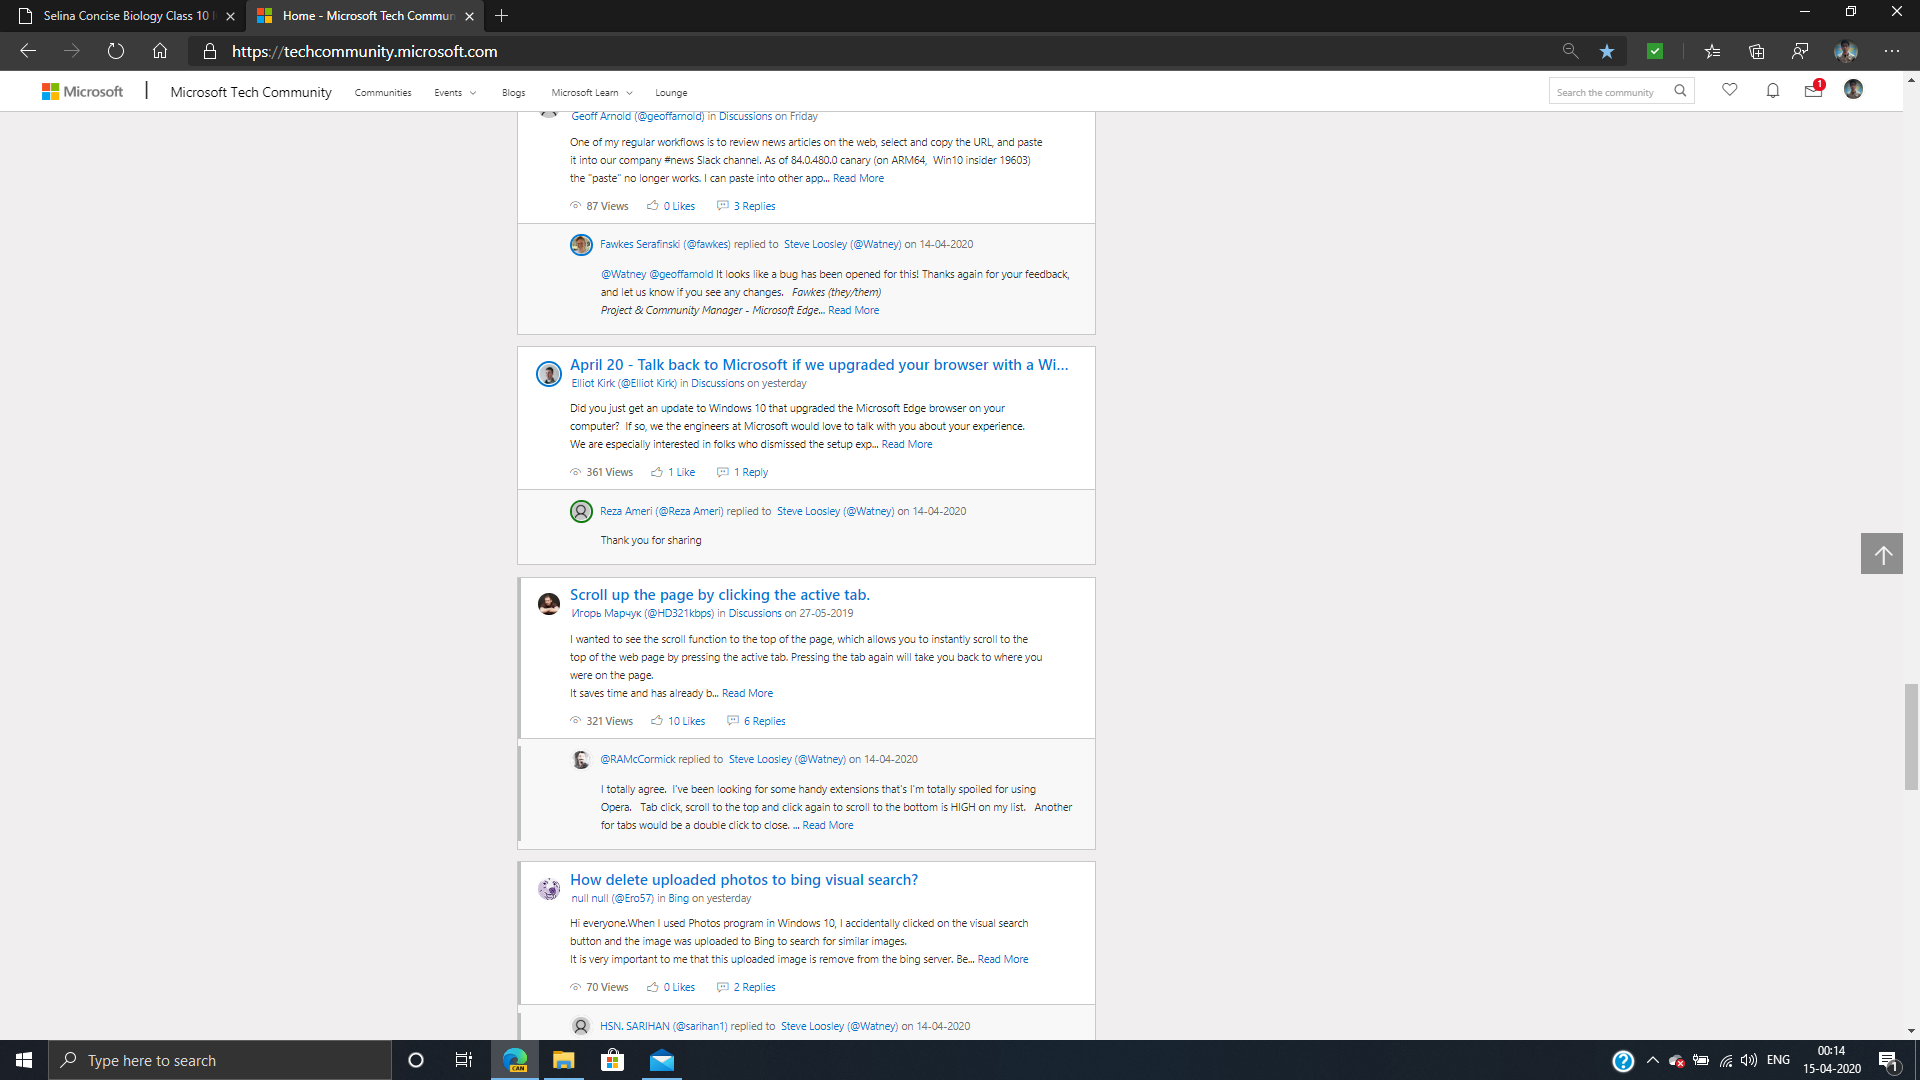Viewport: 1920px width, 1080px height.
Task: Open the Lounge menu item
Action: click(671, 92)
